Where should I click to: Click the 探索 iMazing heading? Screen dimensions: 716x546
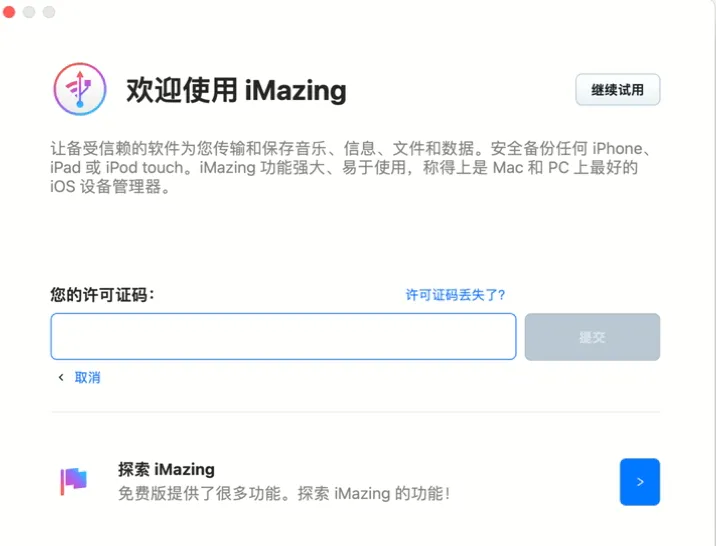(166, 469)
